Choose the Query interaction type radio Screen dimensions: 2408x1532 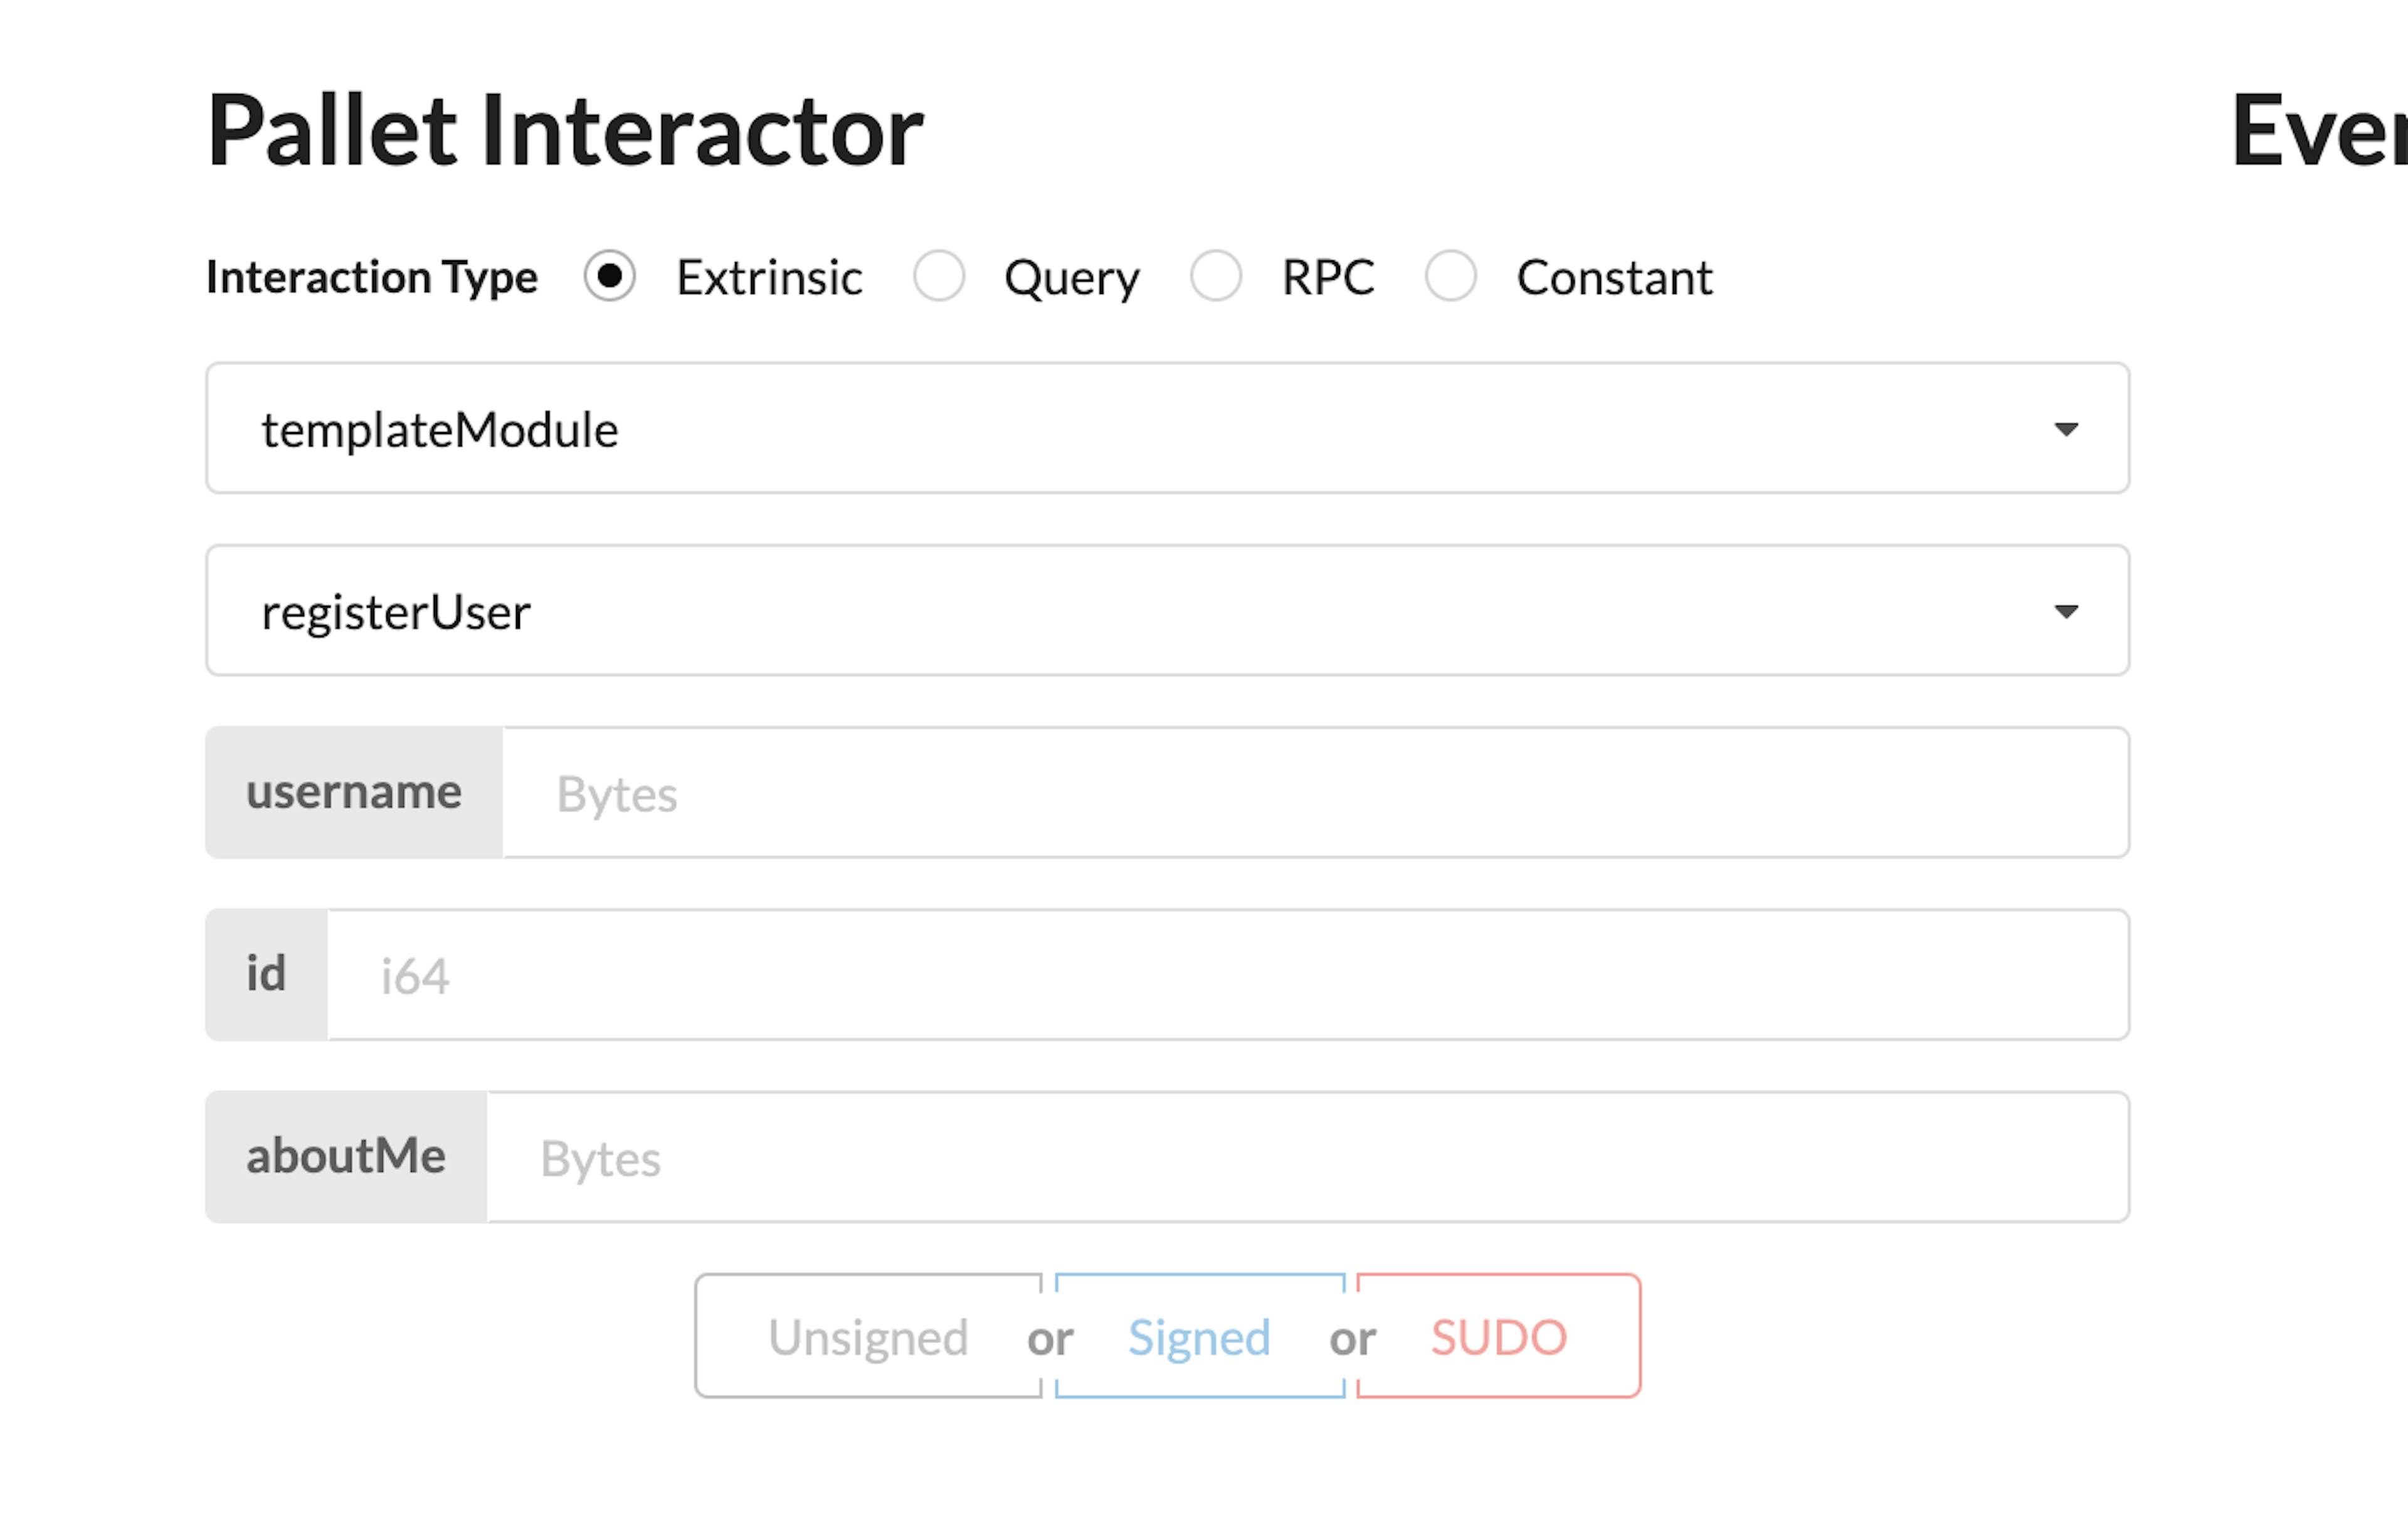939,276
